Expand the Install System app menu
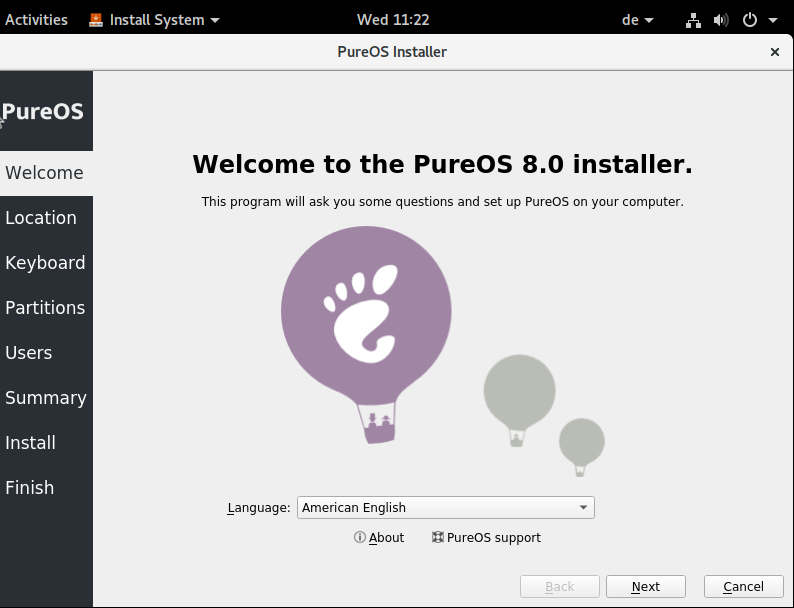The image size is (794, 608). point(215,20)
